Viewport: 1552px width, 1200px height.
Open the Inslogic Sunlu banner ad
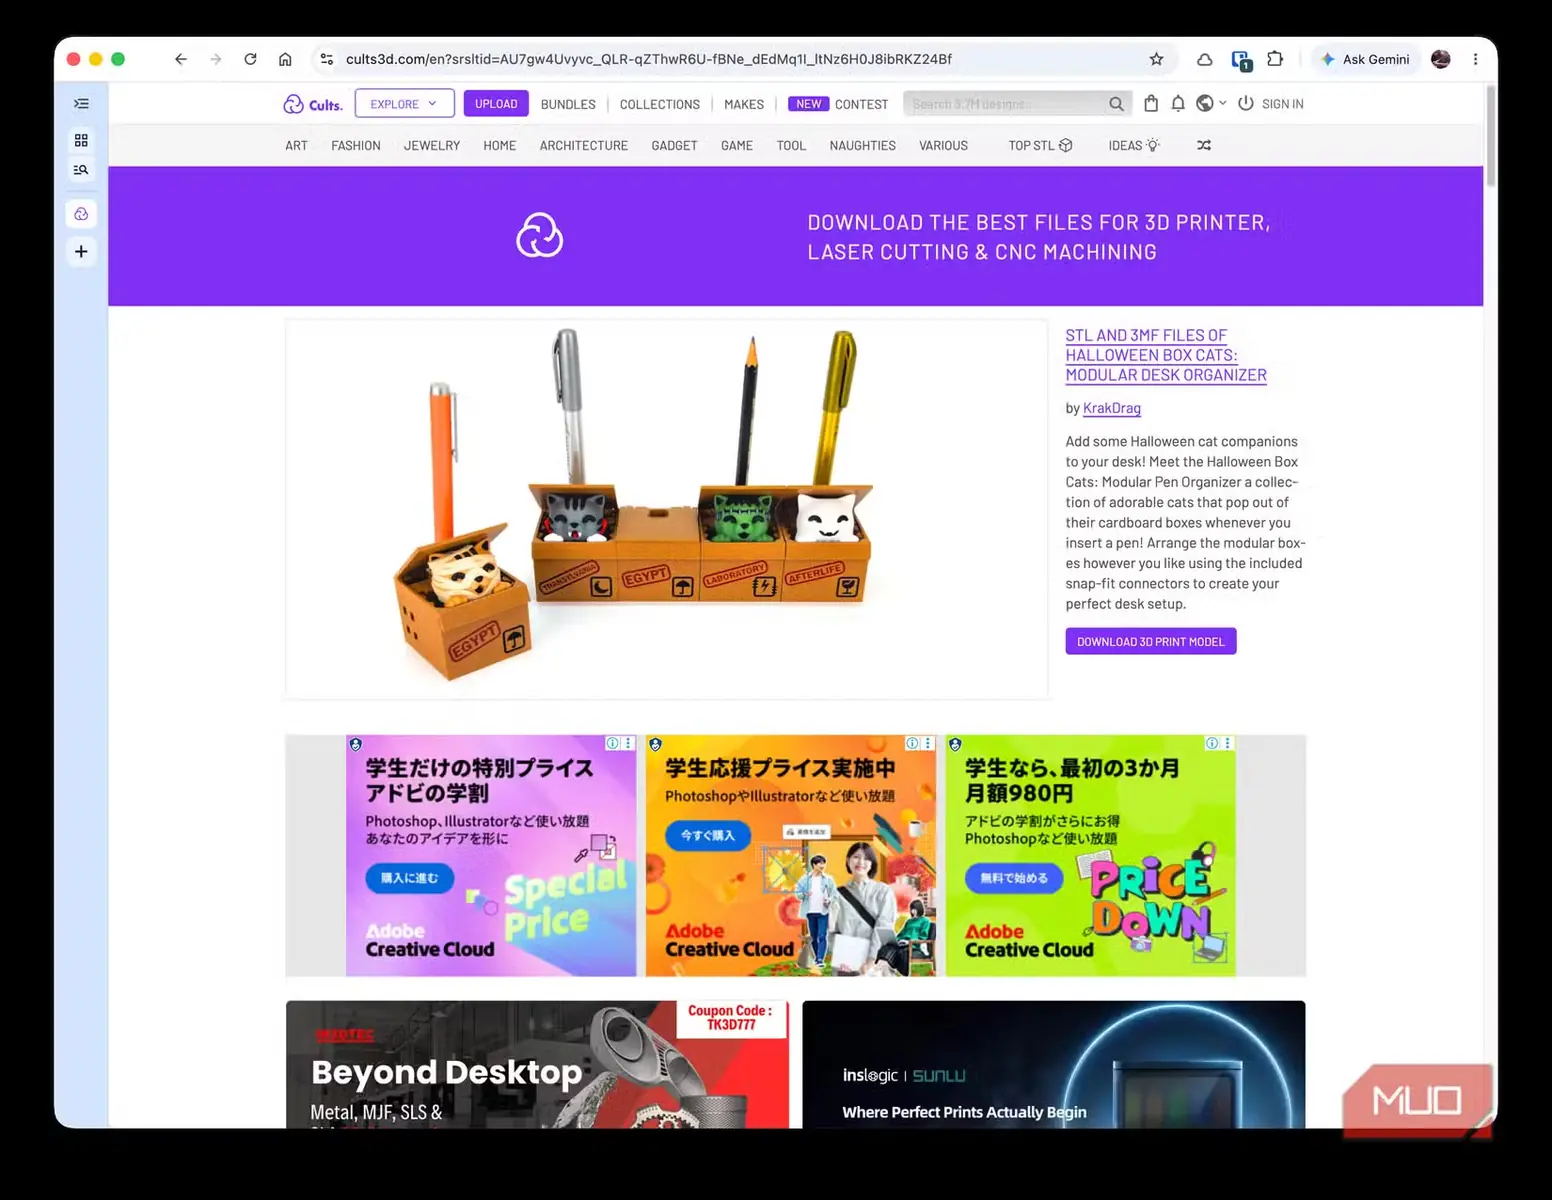(x=1054, y=1065)
